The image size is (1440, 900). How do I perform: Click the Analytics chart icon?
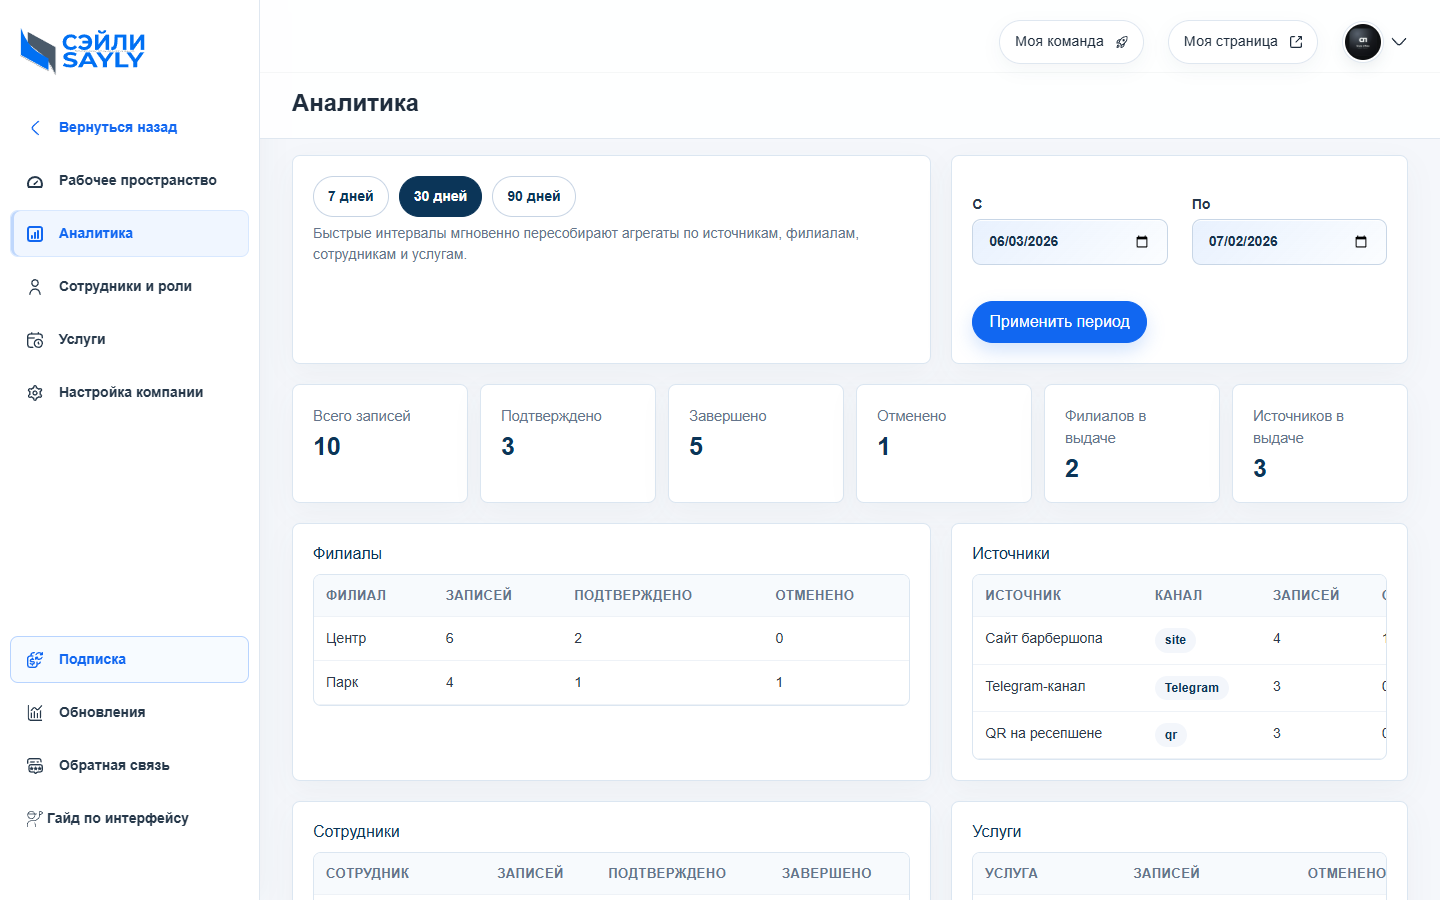coord(35,234)
